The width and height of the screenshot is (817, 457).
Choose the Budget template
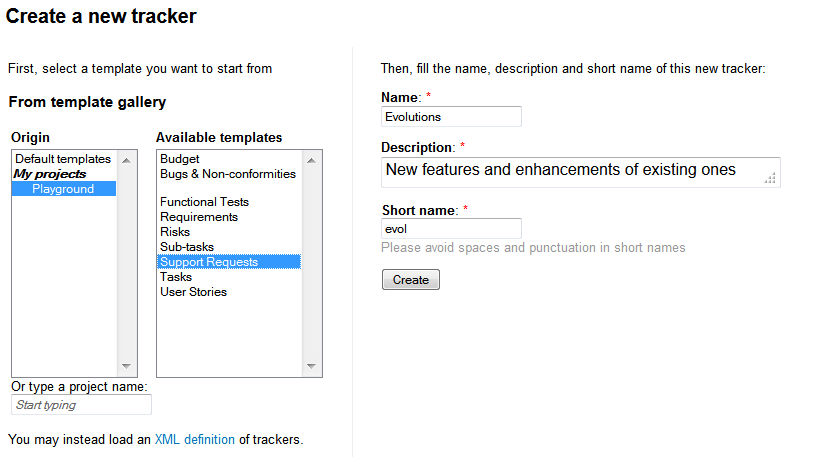[x=229, y=159]
